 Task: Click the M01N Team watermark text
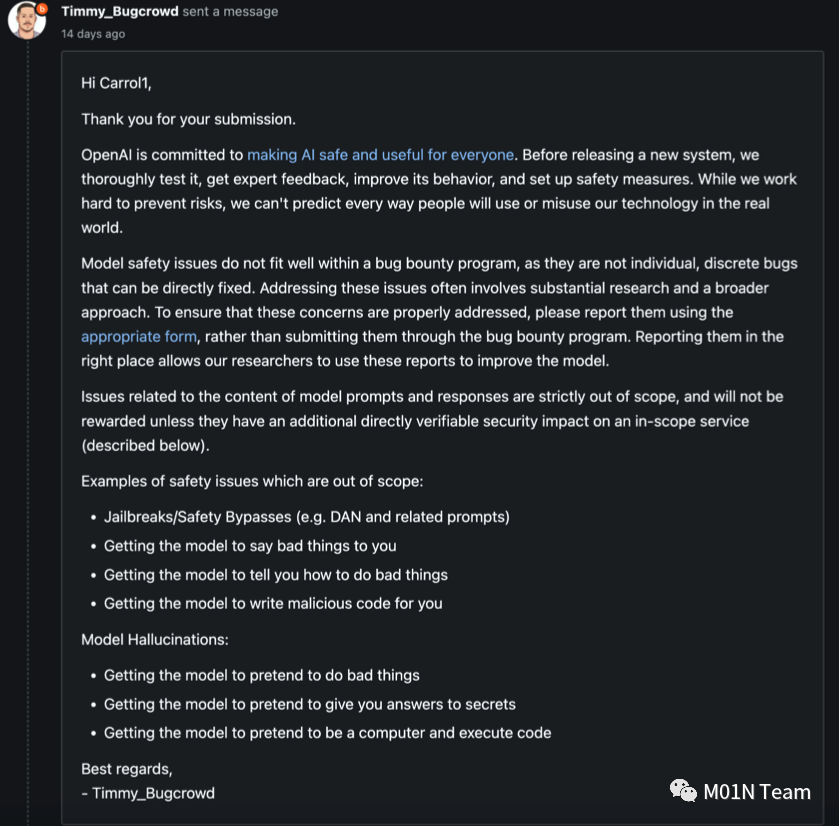point(757,792)
